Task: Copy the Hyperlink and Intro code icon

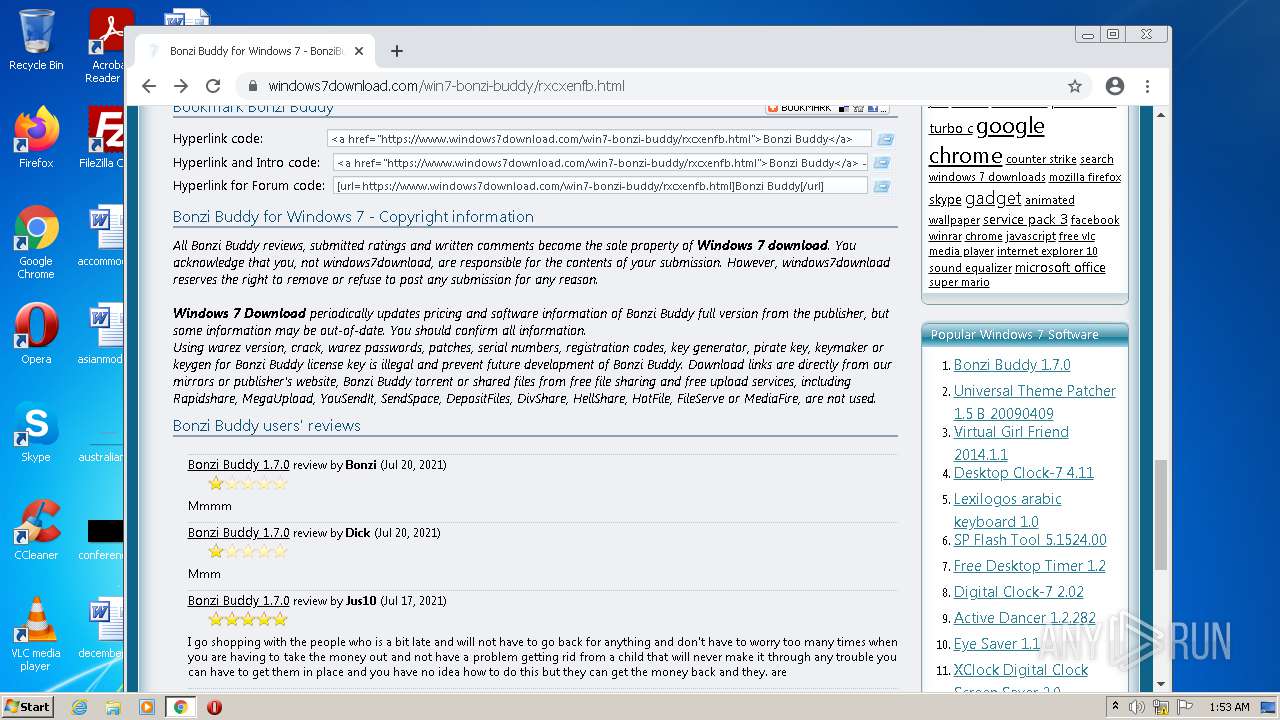Action: point(882,162)
